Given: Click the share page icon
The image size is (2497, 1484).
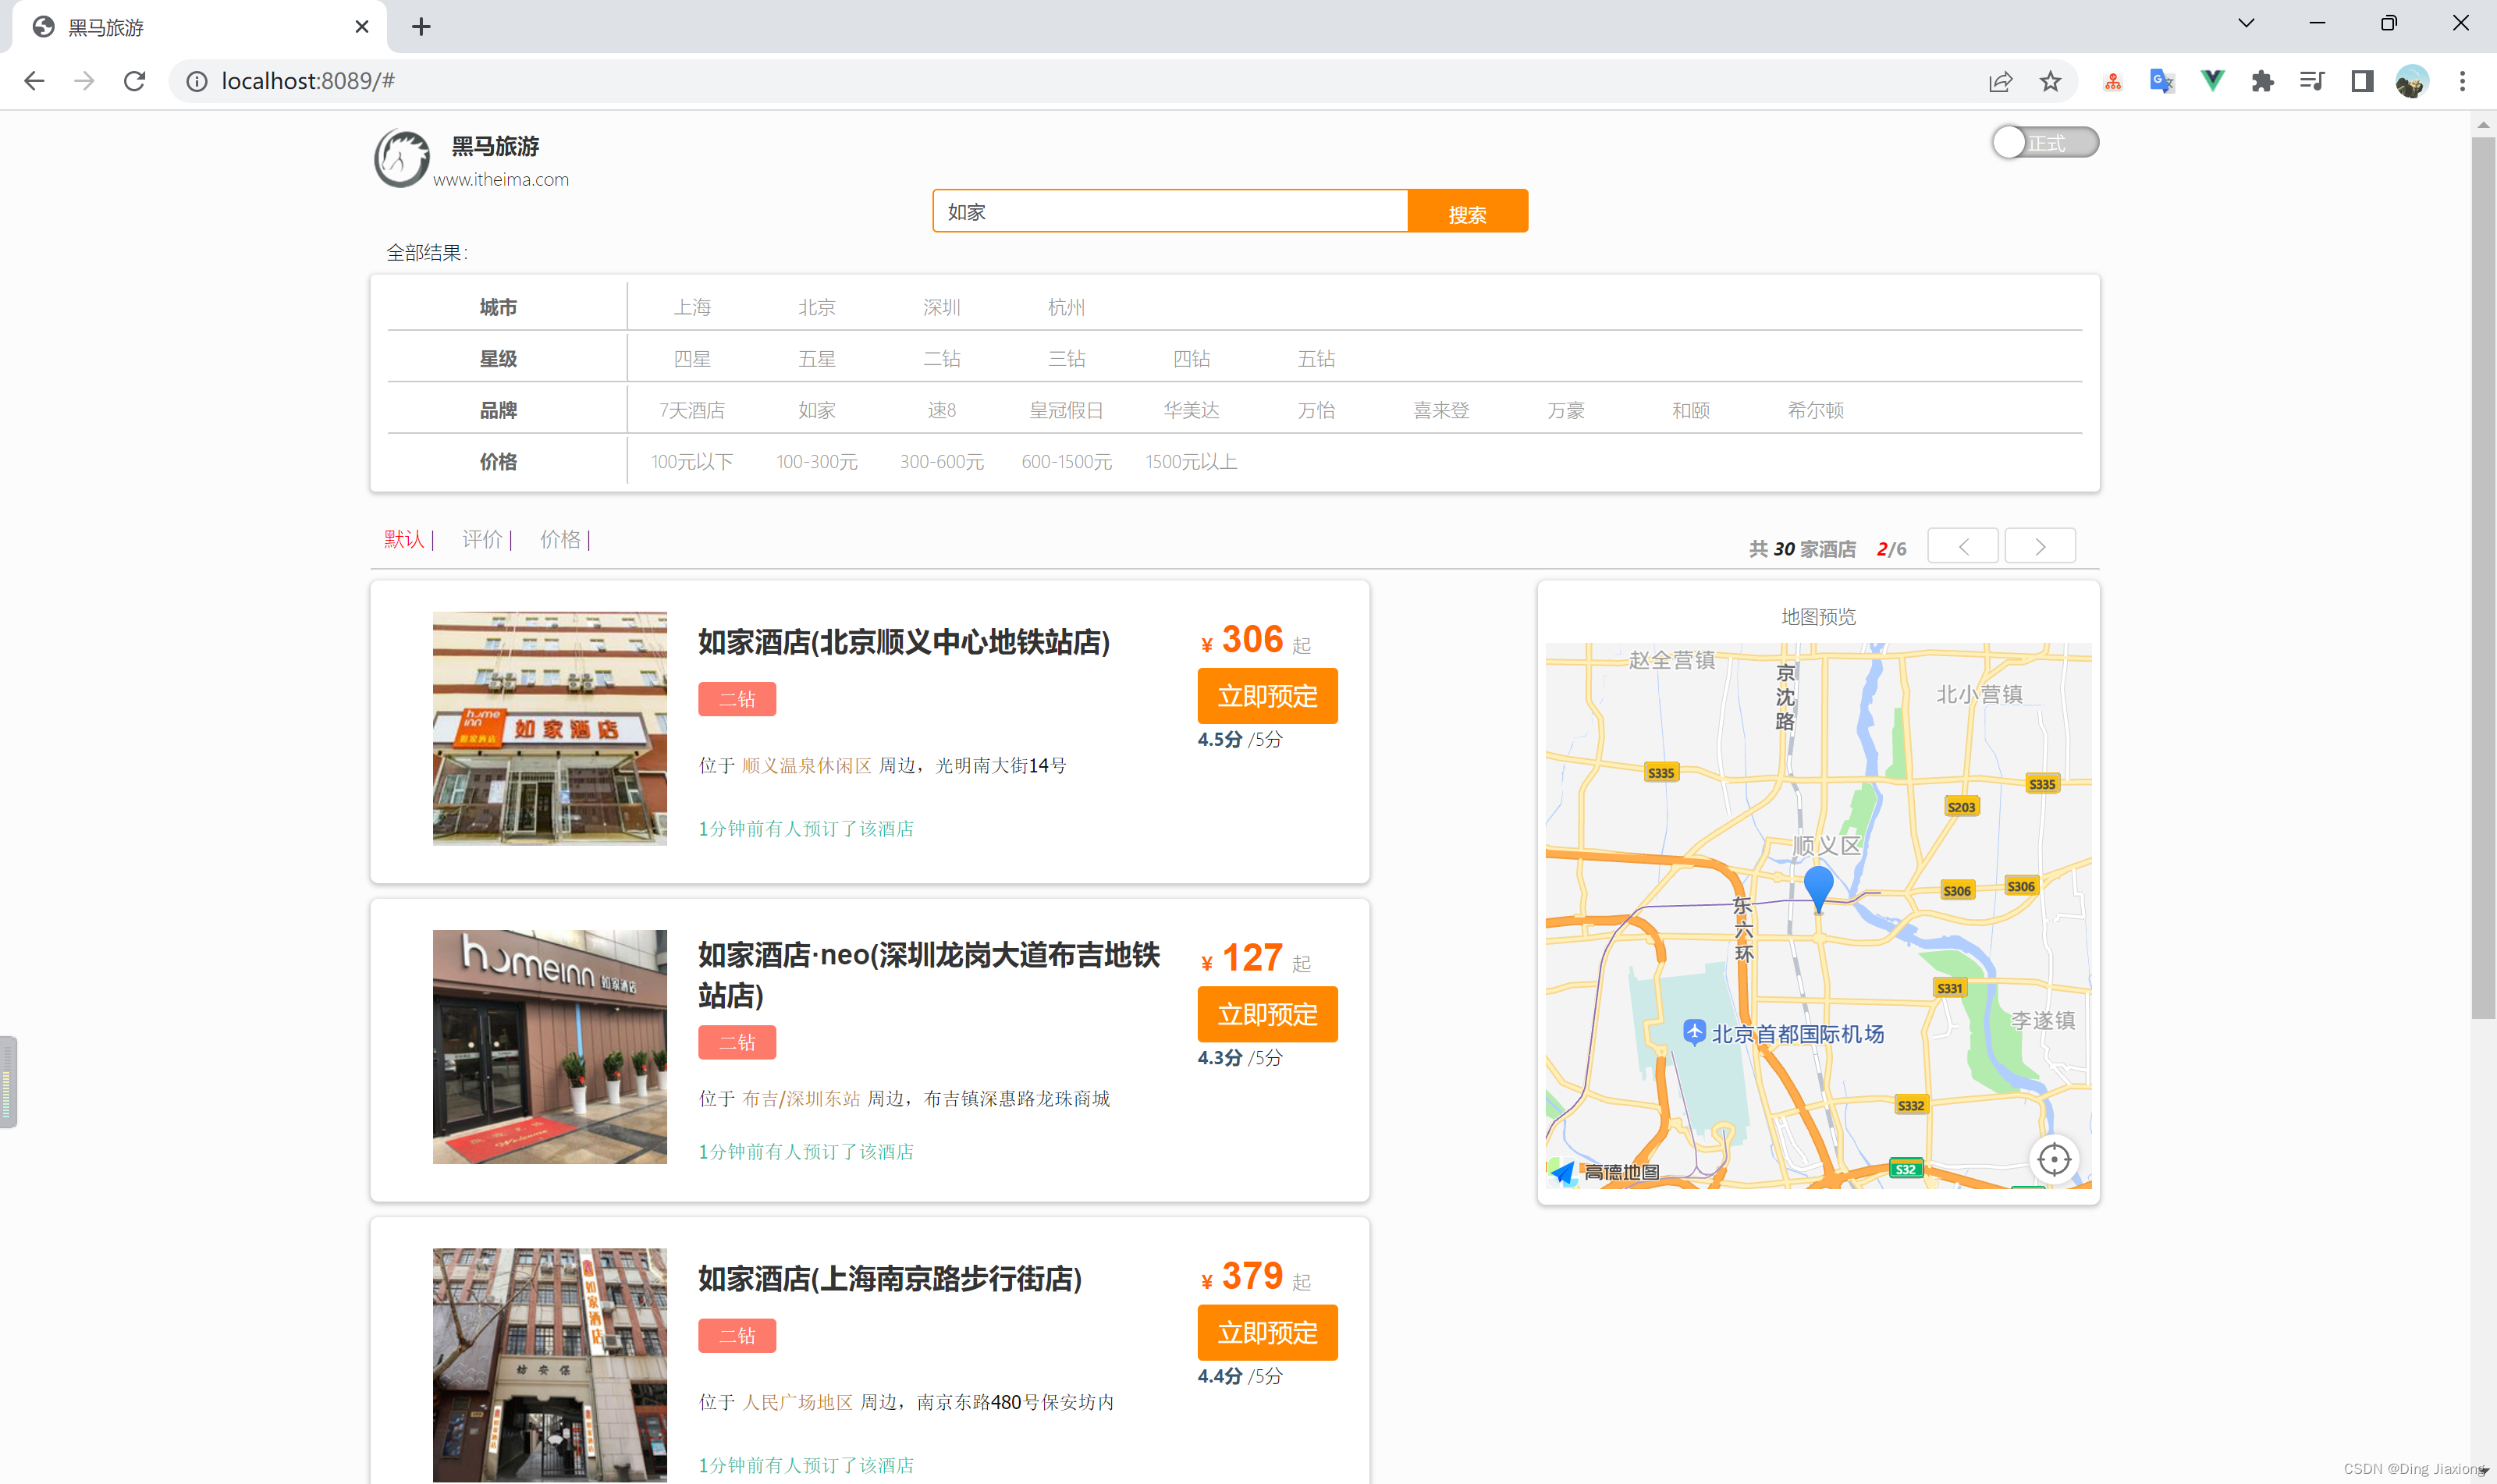Looking at the screenshot, I should (x=2000, y=81).
